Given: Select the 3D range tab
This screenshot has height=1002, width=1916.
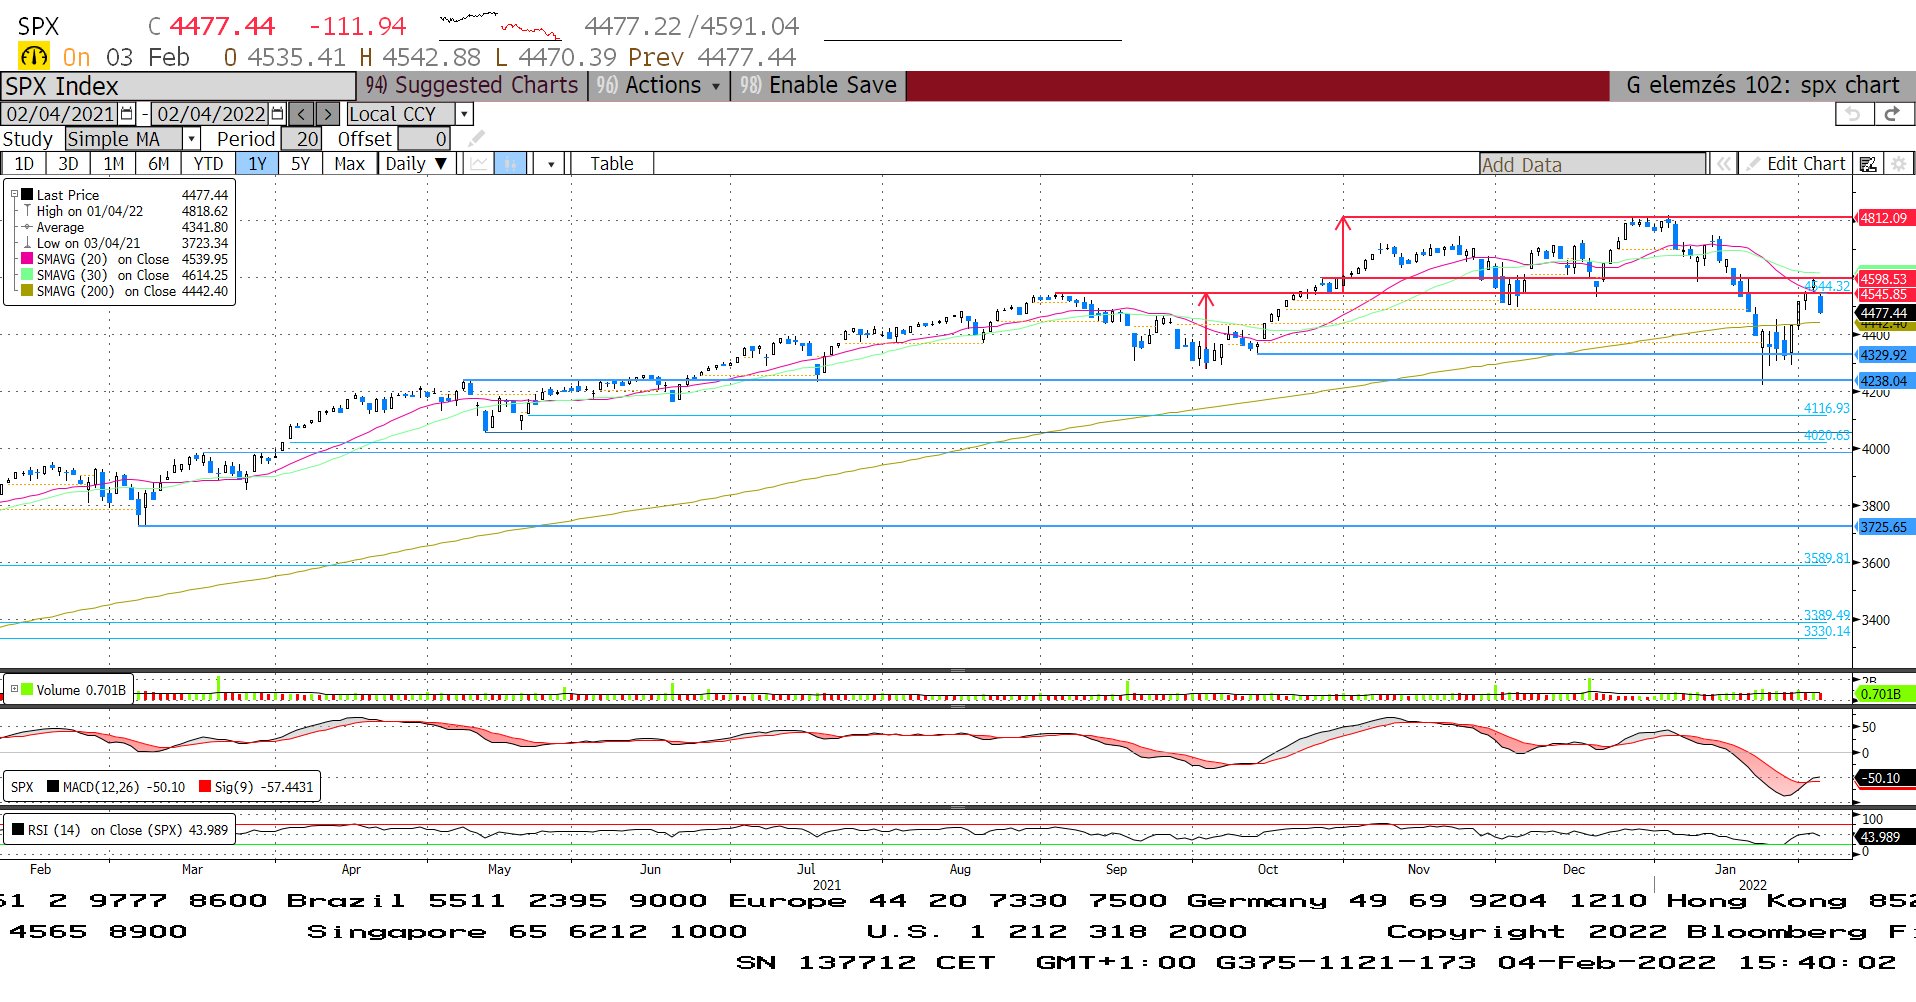Looking at the screenshot, I should pyautogui.click(x=68, y=164).
